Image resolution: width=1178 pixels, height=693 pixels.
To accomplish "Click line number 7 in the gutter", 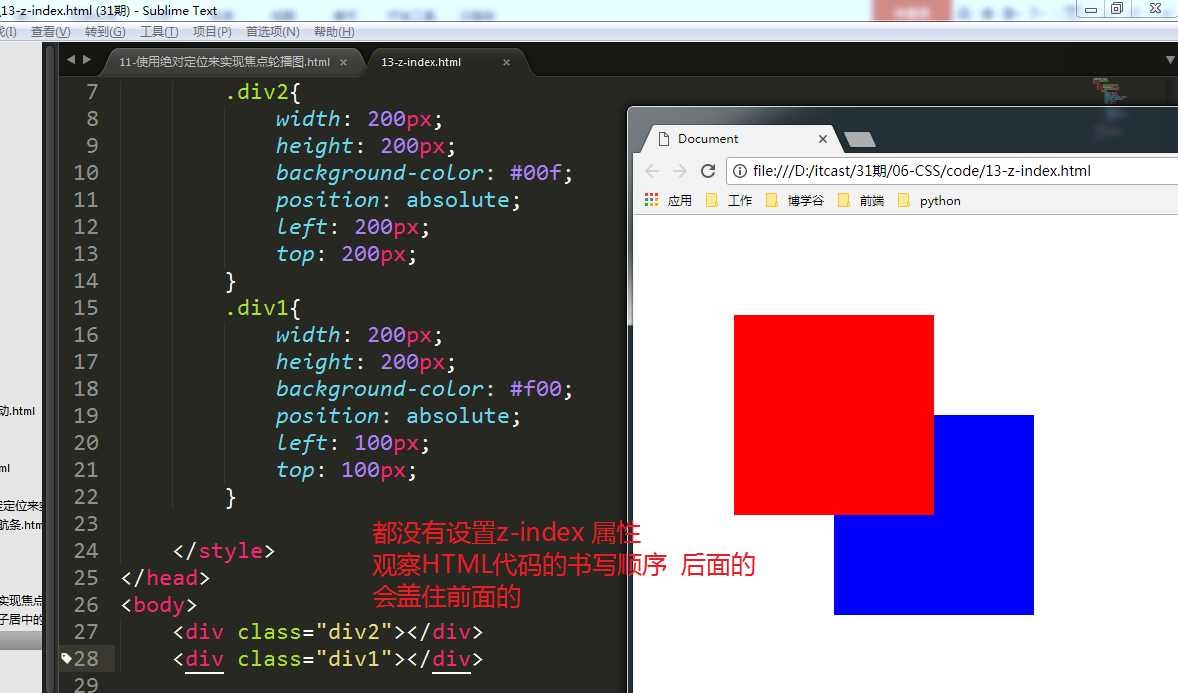I will click(92, 92).
